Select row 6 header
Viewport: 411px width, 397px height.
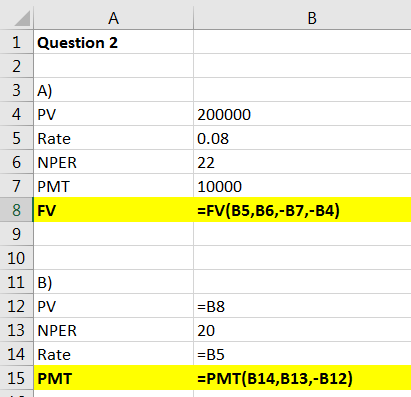(16, 162)
